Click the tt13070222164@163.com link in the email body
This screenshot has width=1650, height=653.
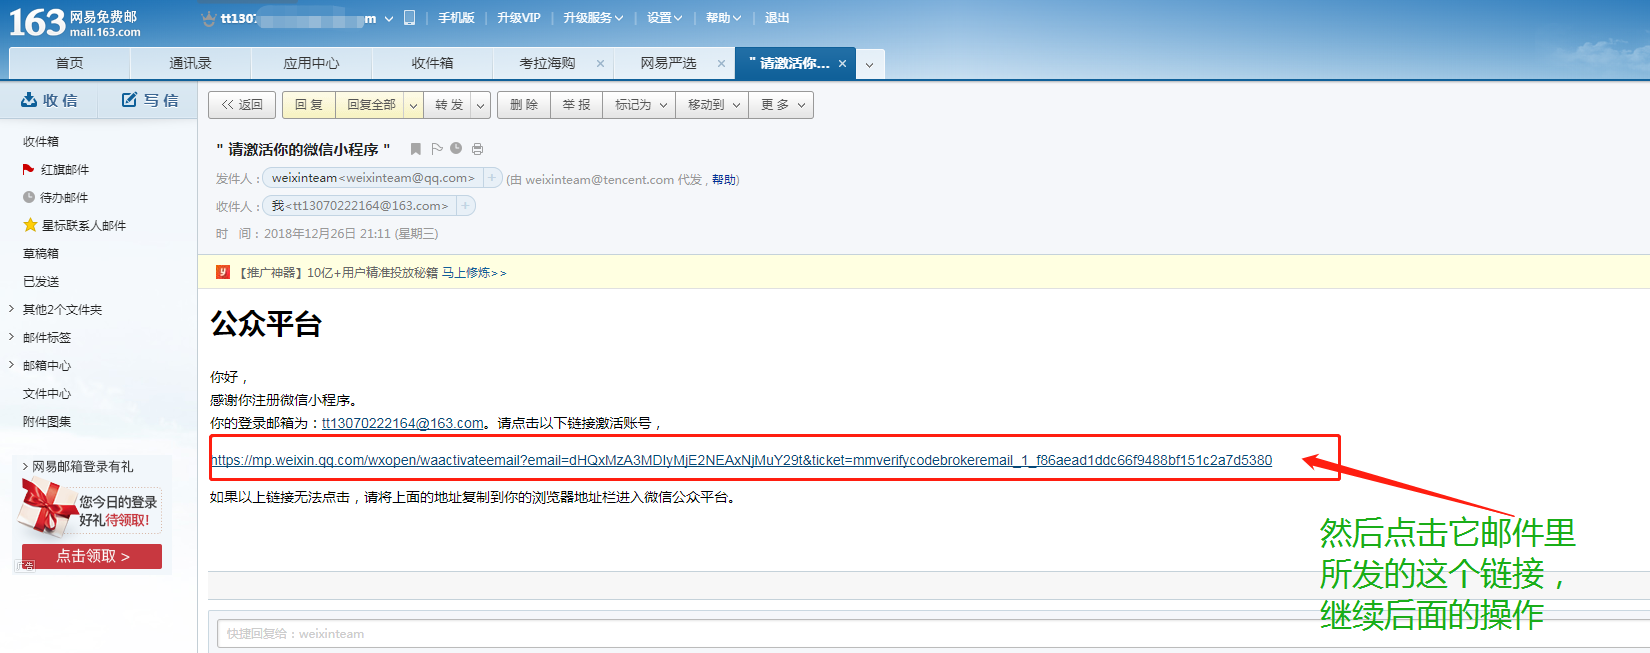click(x=402, y=423)
